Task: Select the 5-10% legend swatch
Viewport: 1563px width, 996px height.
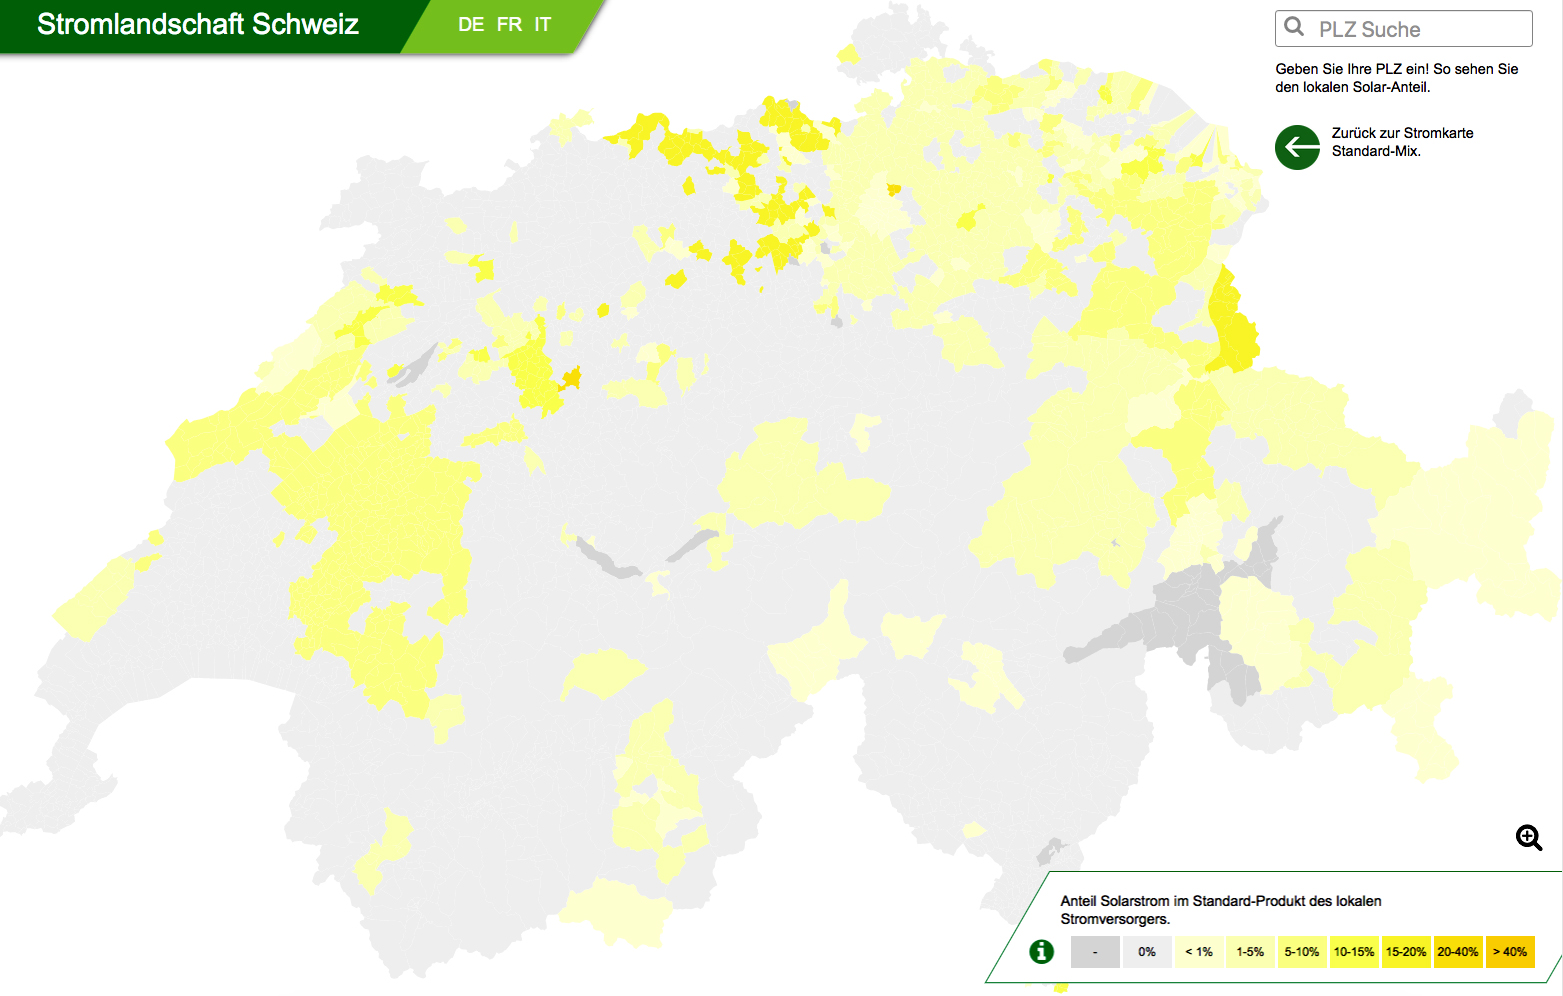Action: (1302, 952)
